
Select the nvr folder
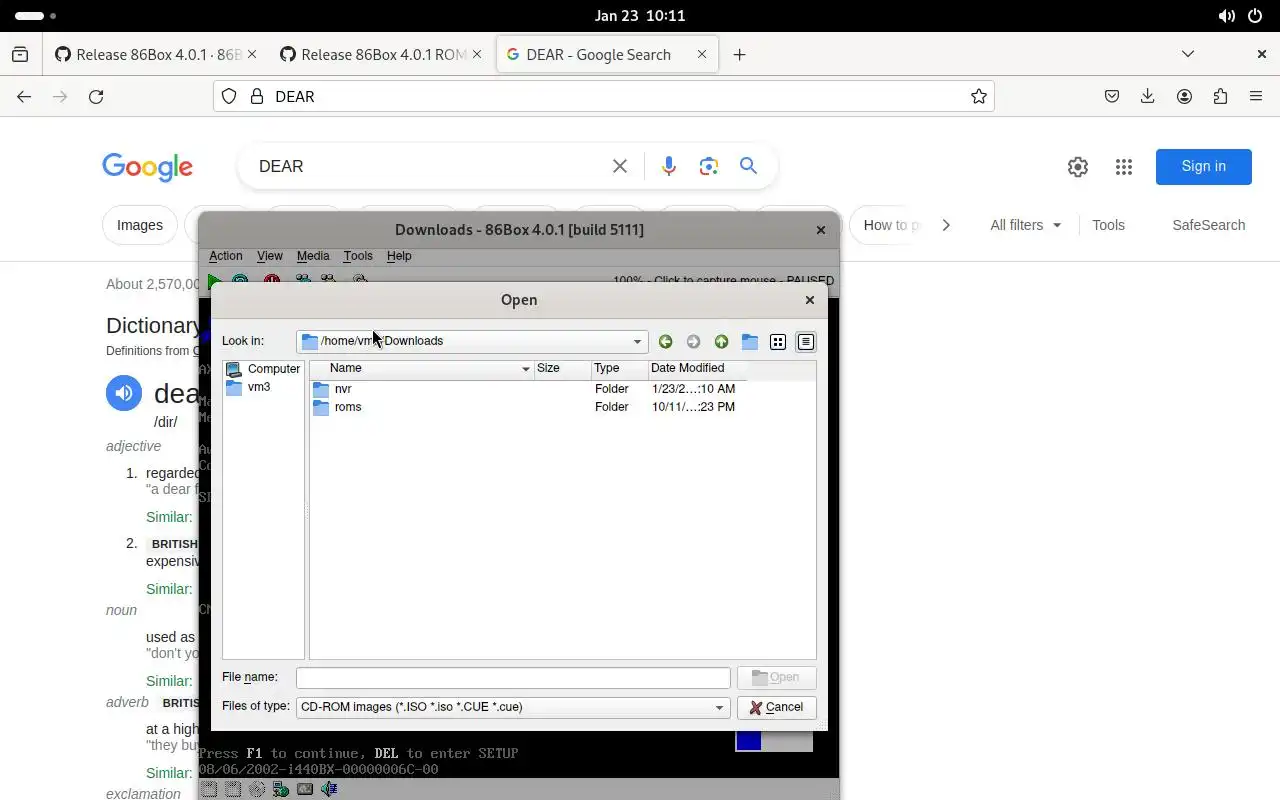point(343,389)
